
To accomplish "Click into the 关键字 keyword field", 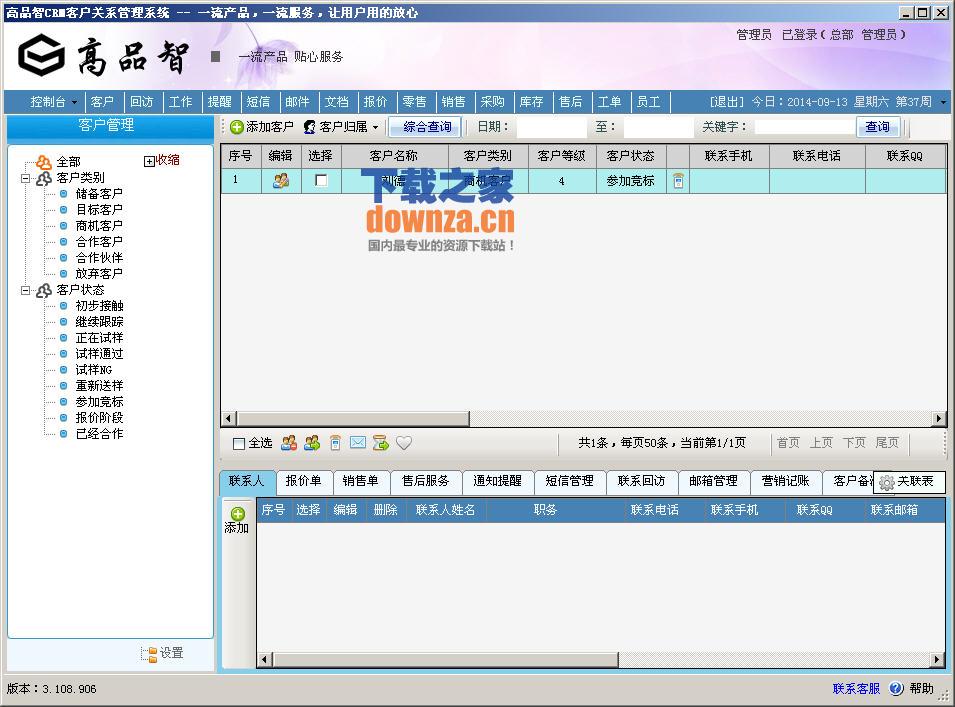I will pos(805,127).
